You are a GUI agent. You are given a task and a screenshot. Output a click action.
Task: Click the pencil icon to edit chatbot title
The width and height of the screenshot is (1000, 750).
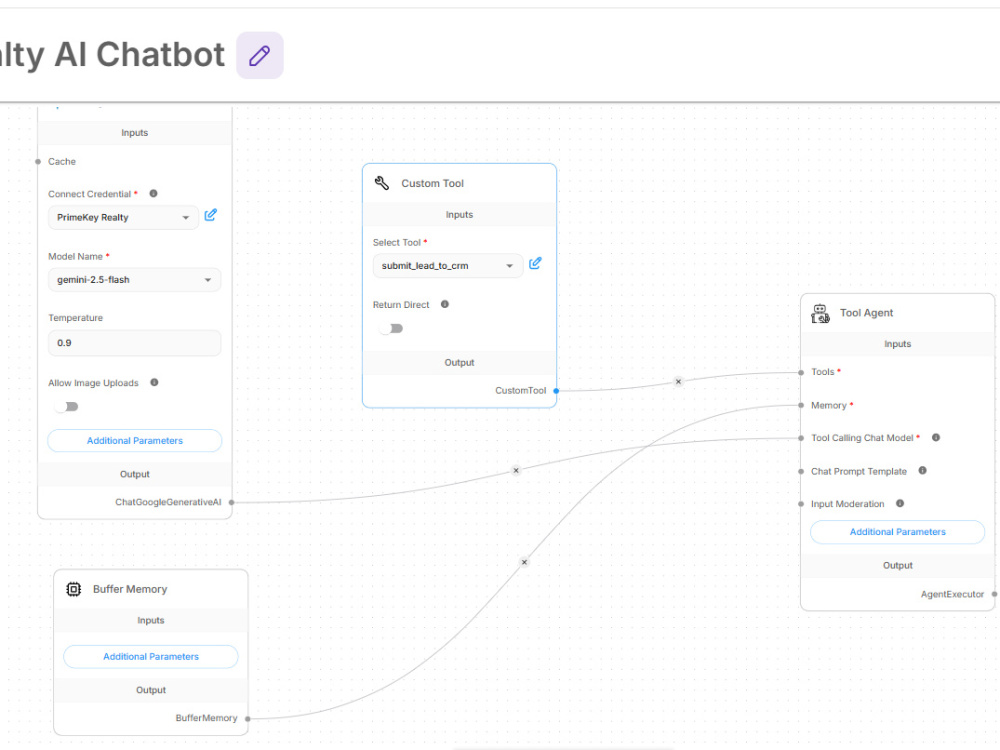point(260,55)
